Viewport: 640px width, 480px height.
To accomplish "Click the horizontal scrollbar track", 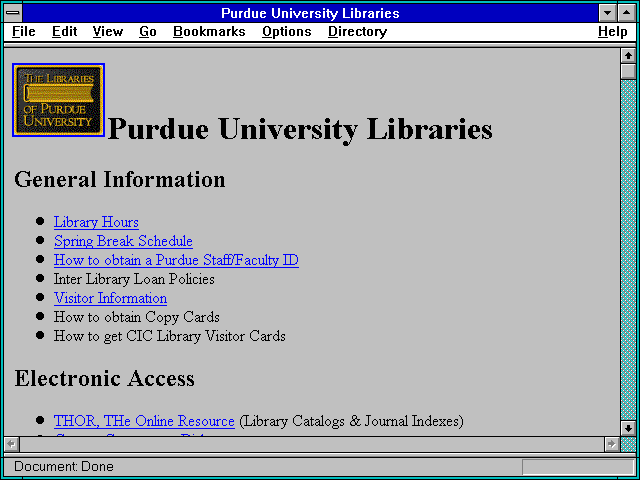I will (311, 444).
